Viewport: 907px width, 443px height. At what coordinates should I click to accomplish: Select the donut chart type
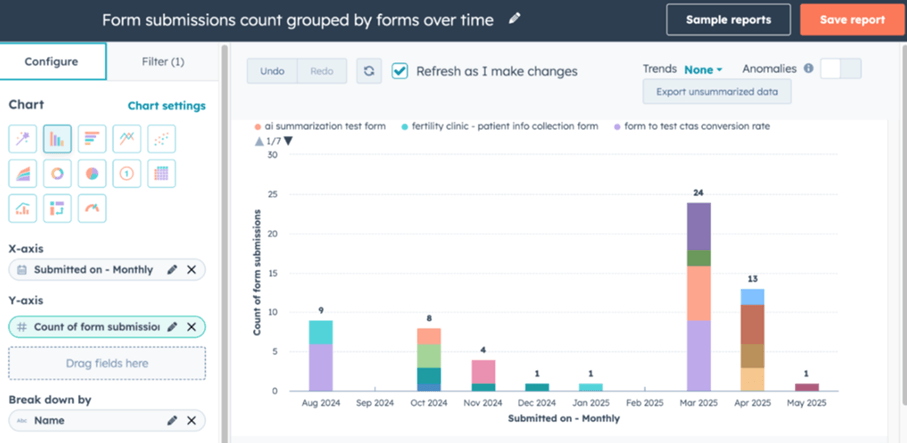click(x=57, y=173)
